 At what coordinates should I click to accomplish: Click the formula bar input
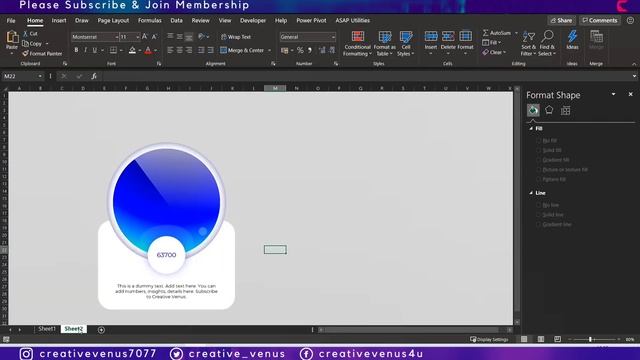(366, 76)
